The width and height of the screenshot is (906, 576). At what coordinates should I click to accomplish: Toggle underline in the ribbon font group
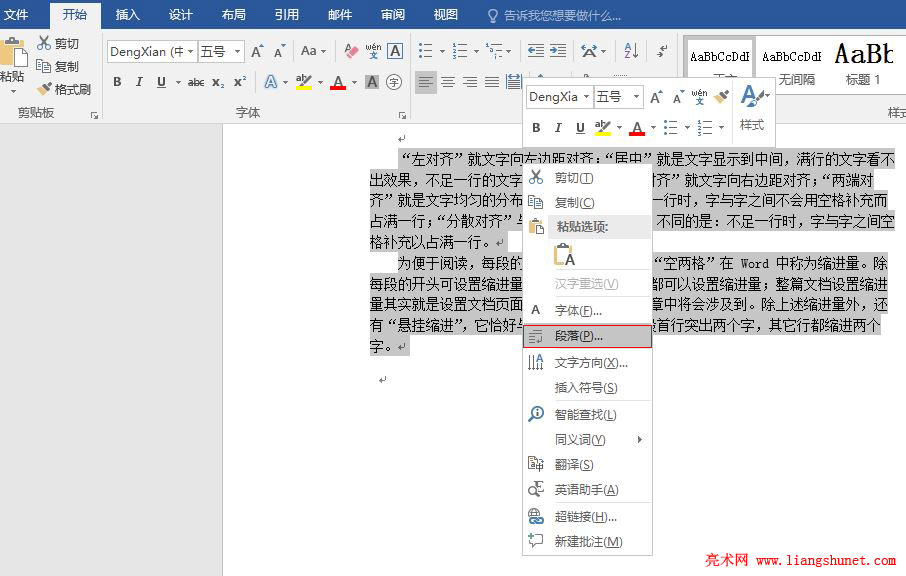pyautogui.click(x=161, y=82)
